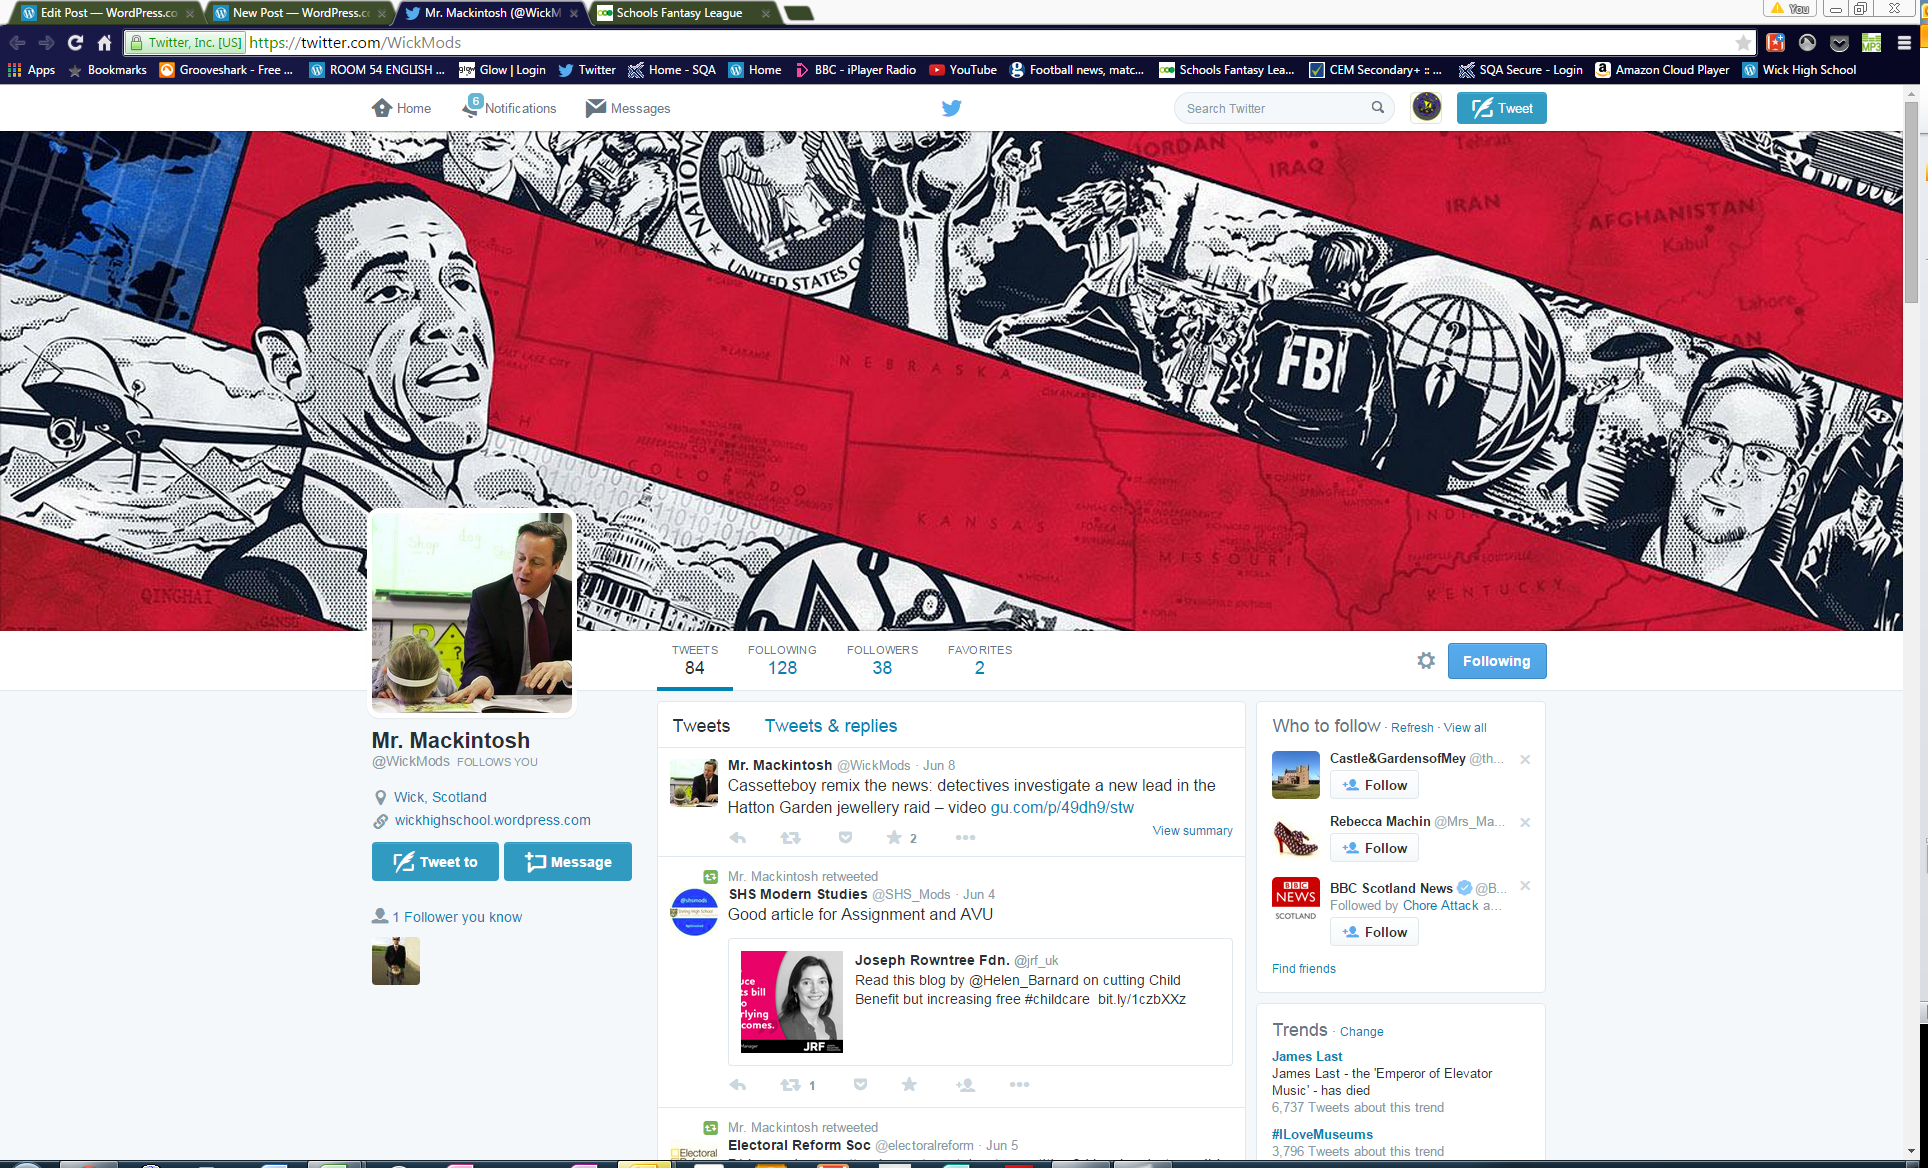1928x1168 pixels.
Task: Toggle the Following button off
Action: (1496, 661)
